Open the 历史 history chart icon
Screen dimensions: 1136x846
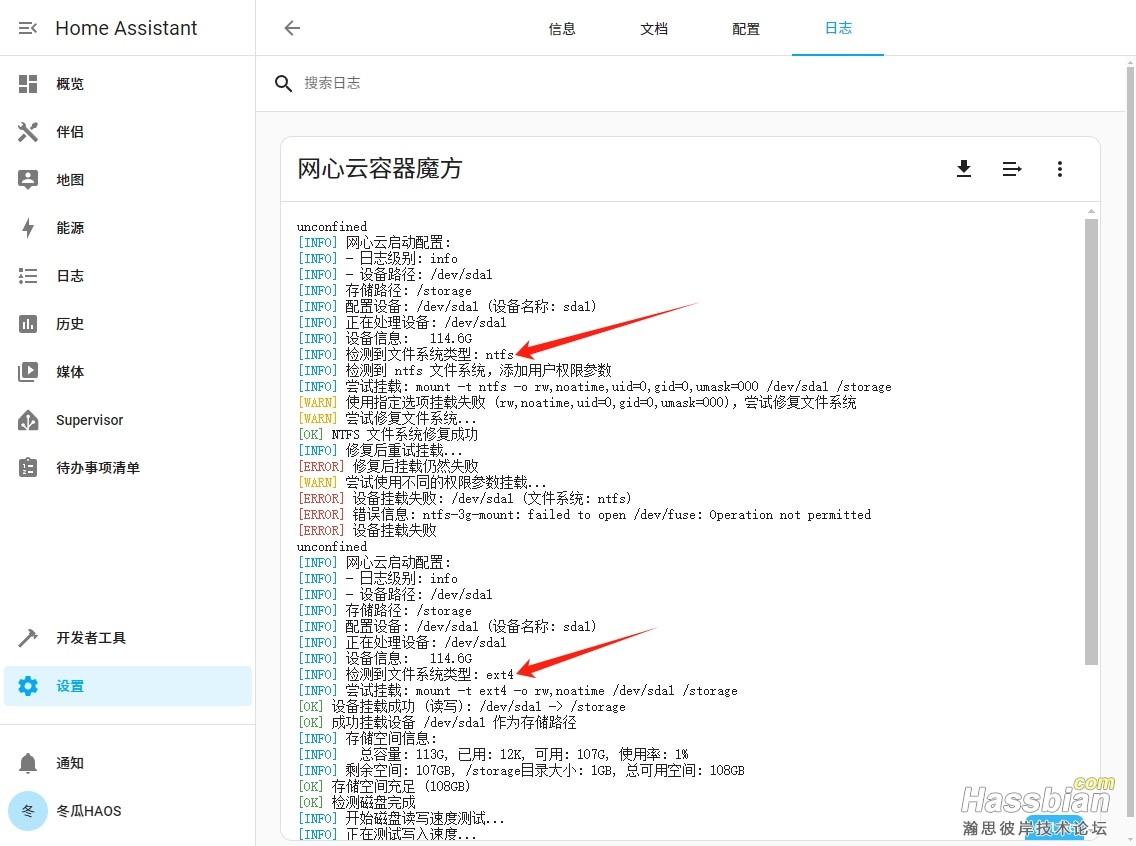click(x=28, y=324)
